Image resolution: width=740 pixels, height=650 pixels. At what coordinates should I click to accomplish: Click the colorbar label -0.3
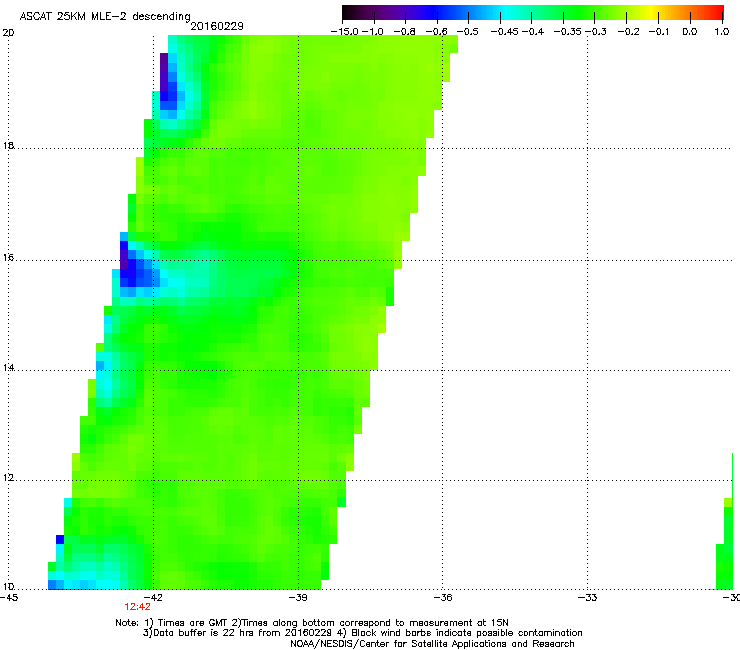pos(596,32)
